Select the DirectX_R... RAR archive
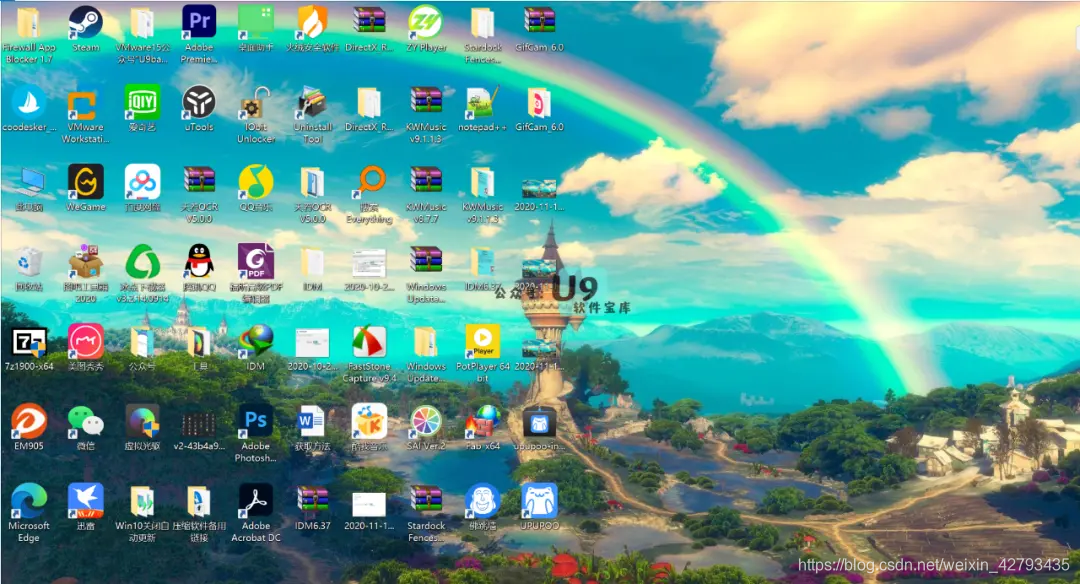 (x=369, y=23)
